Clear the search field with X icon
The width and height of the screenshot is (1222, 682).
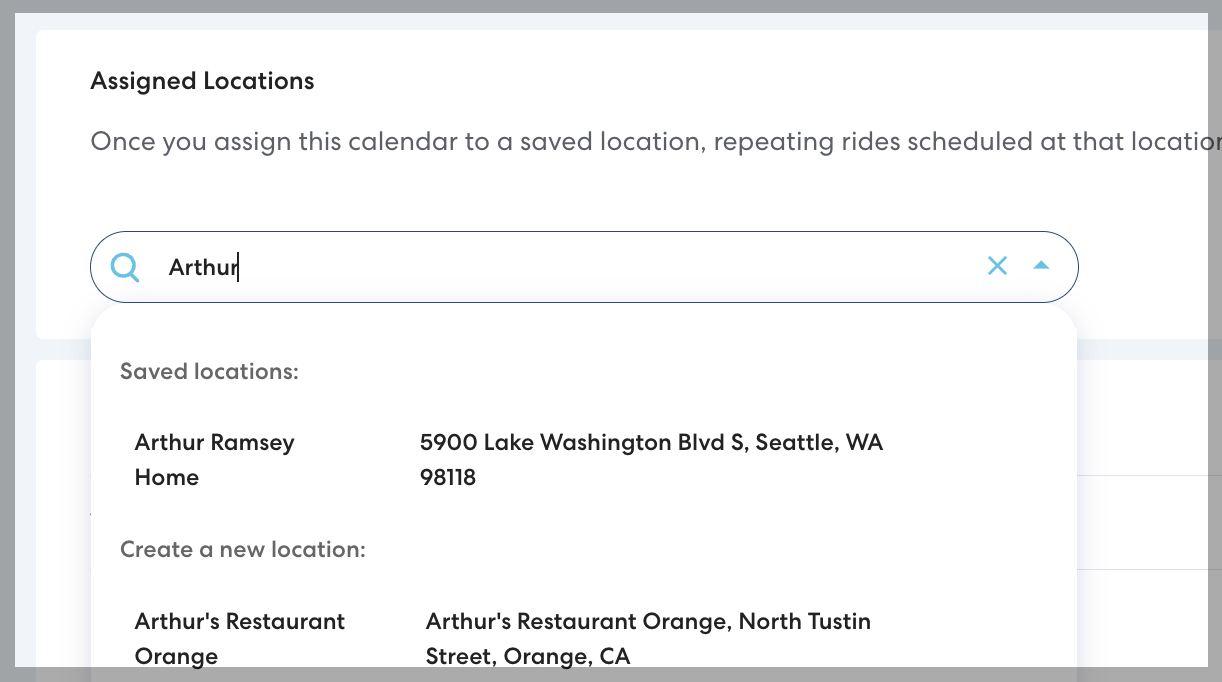tap(997, 266)
